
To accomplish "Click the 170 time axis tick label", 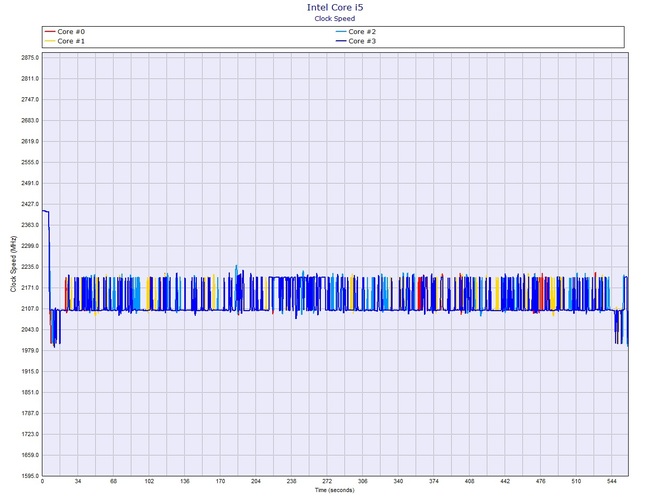I will (x=220, y=481).
